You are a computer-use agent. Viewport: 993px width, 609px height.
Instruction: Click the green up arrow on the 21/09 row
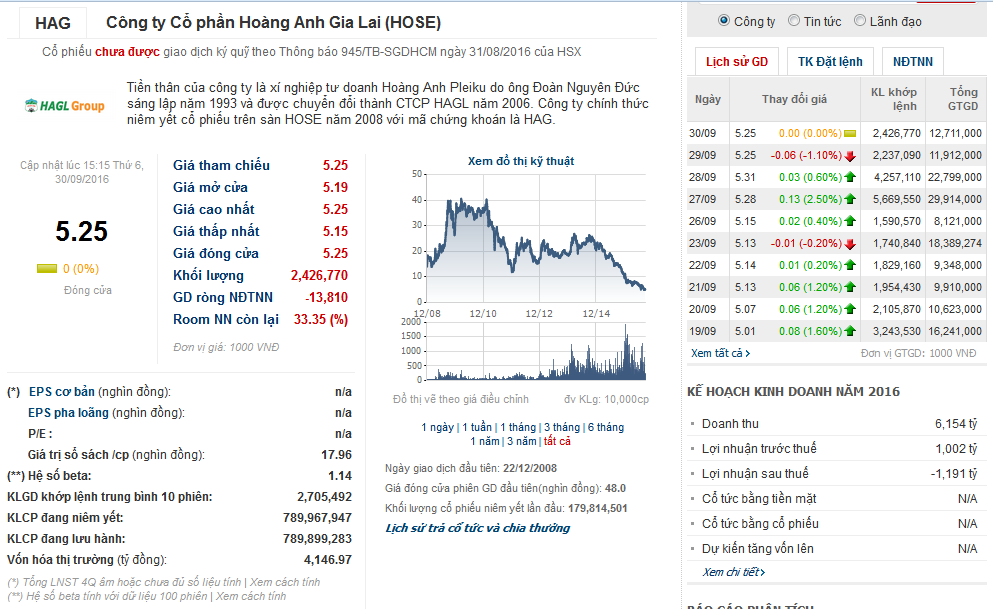850,287
